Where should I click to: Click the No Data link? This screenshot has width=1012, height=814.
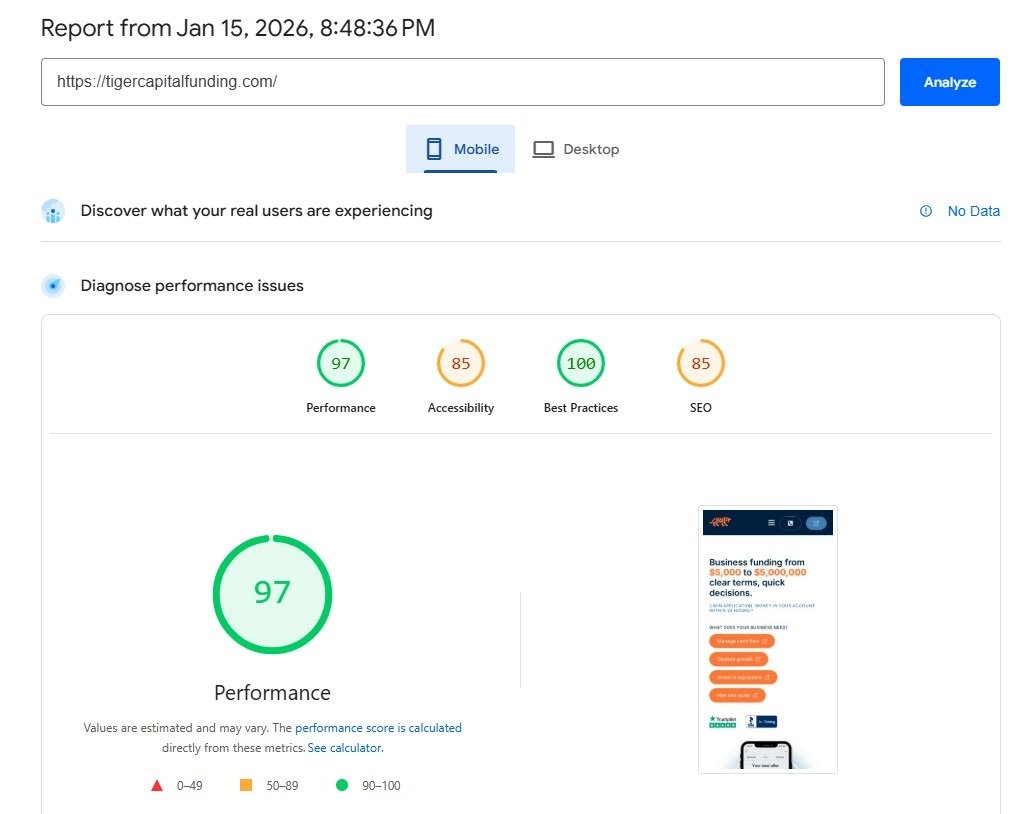973,211
